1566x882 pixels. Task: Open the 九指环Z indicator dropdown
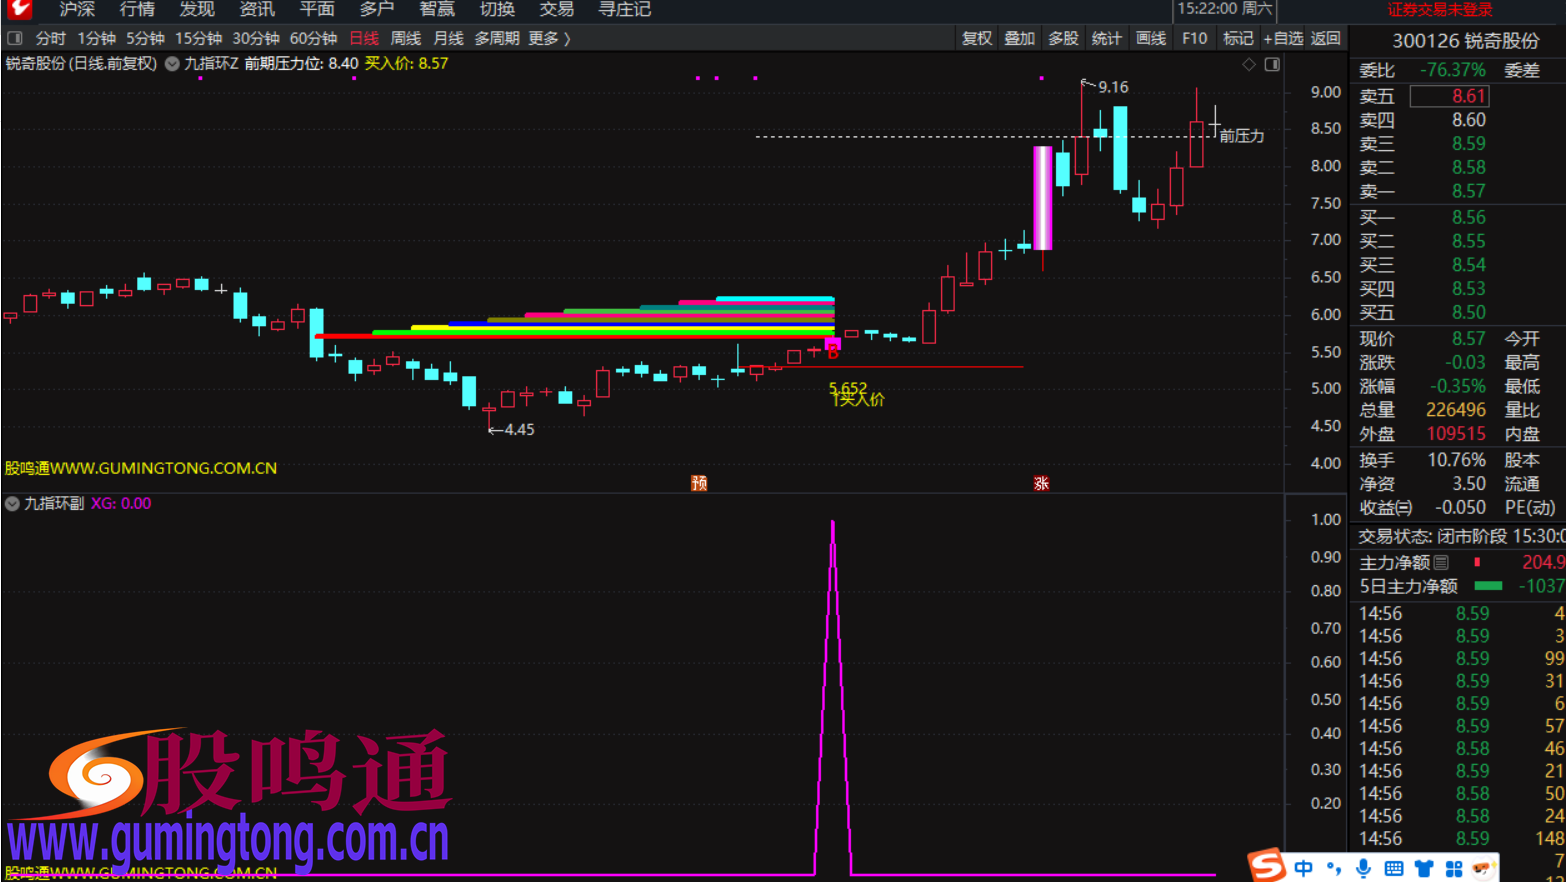(172, 64)
